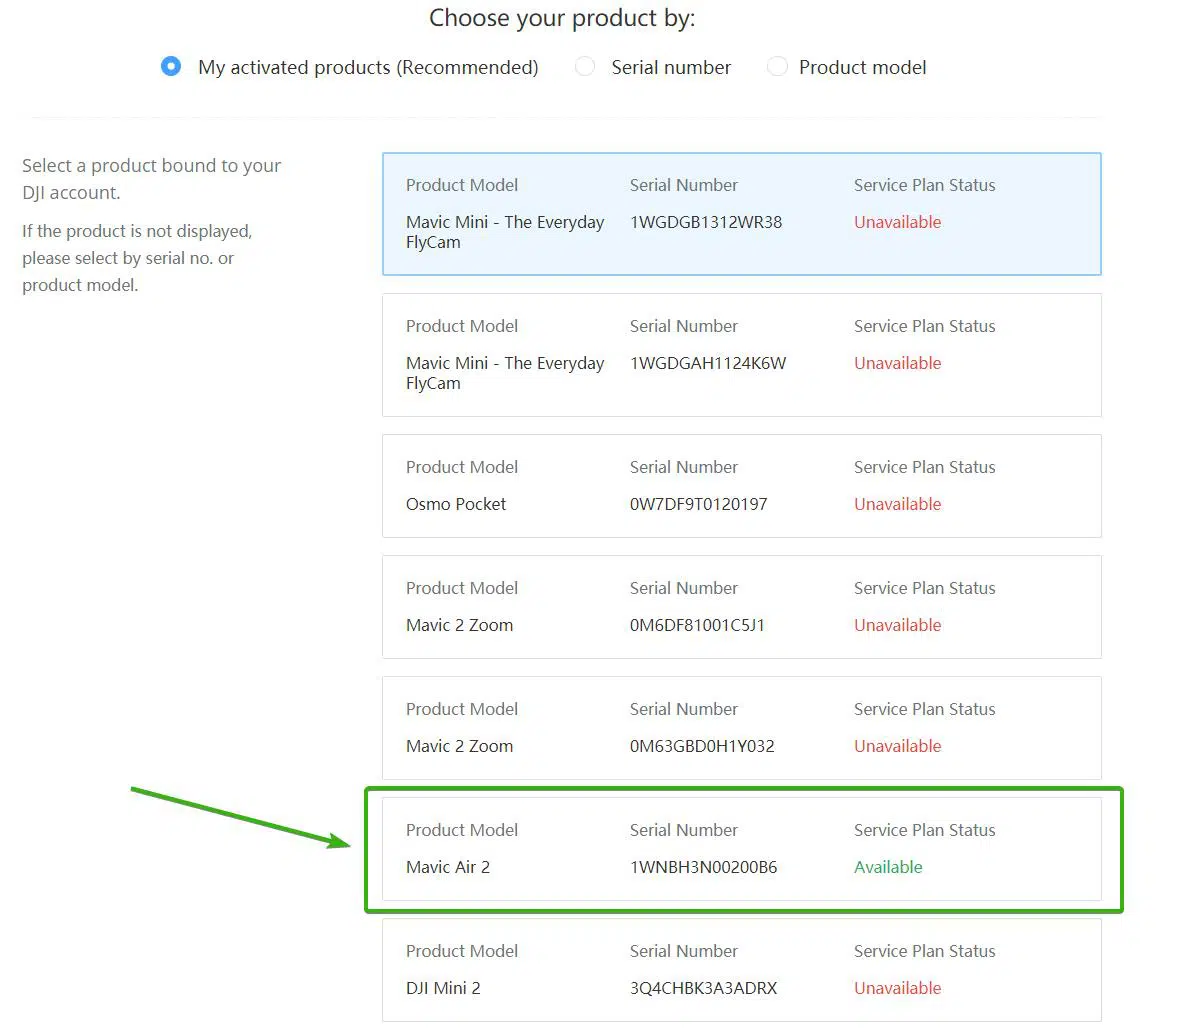This screenshot has height=1036, width=1197.
Task: Click 'Unavailable' status of Osmo Pocket
Action: point(897,504)
